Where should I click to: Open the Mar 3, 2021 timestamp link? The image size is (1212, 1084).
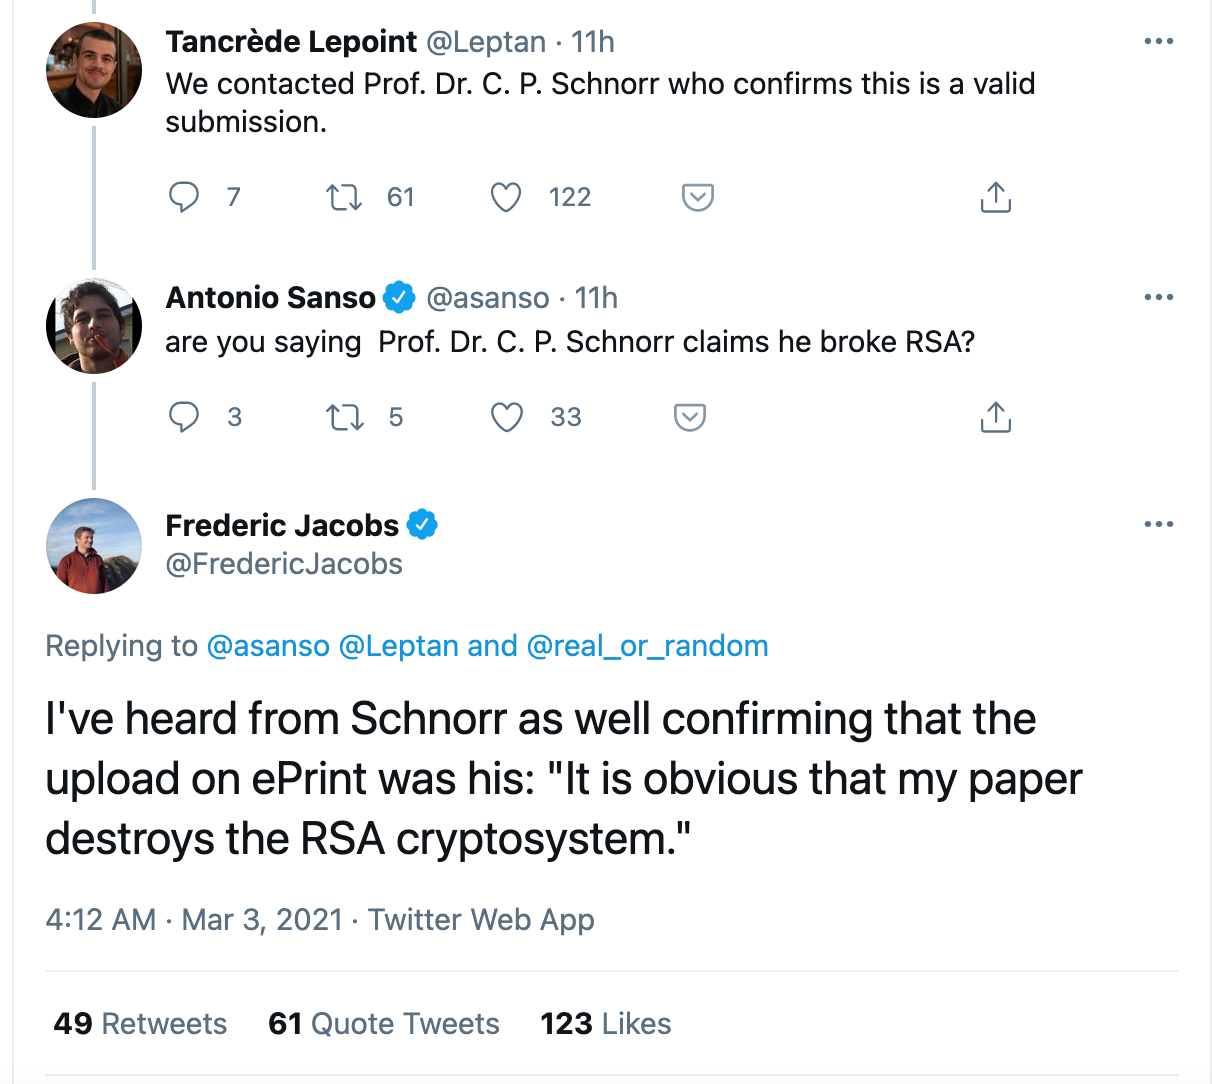260,919
